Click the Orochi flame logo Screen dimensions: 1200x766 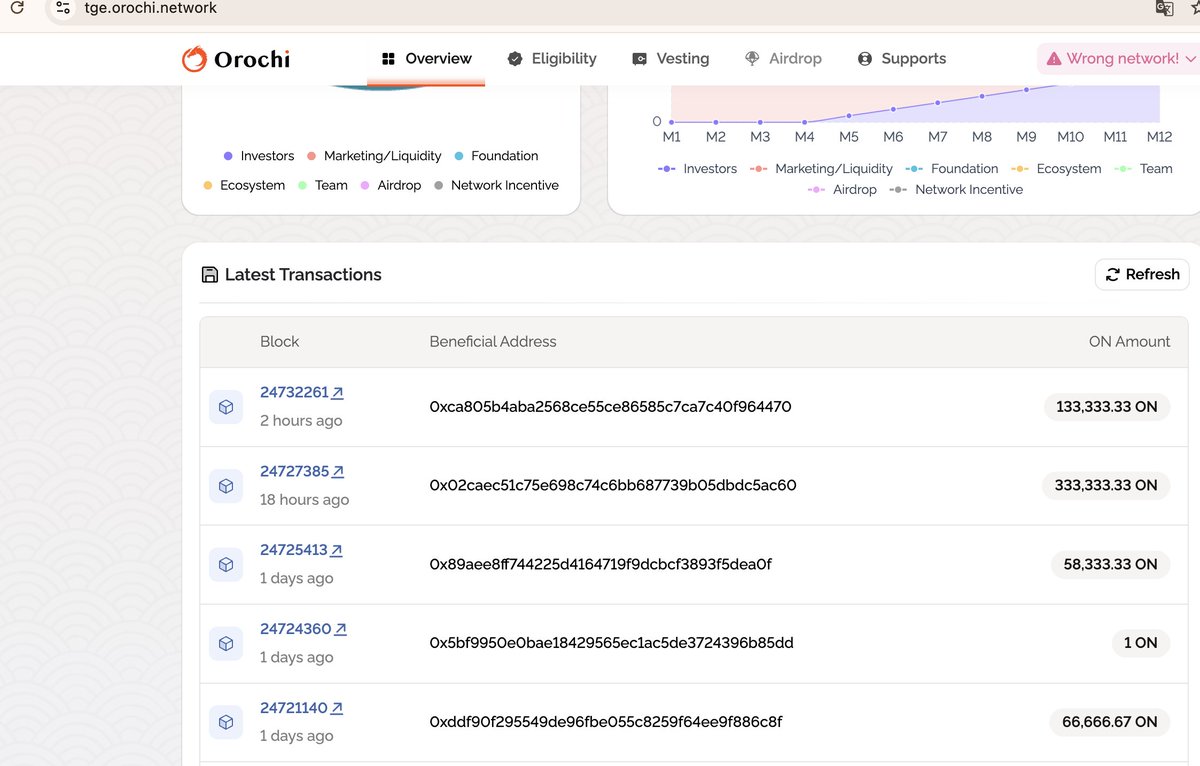click(x=194, y=59)
